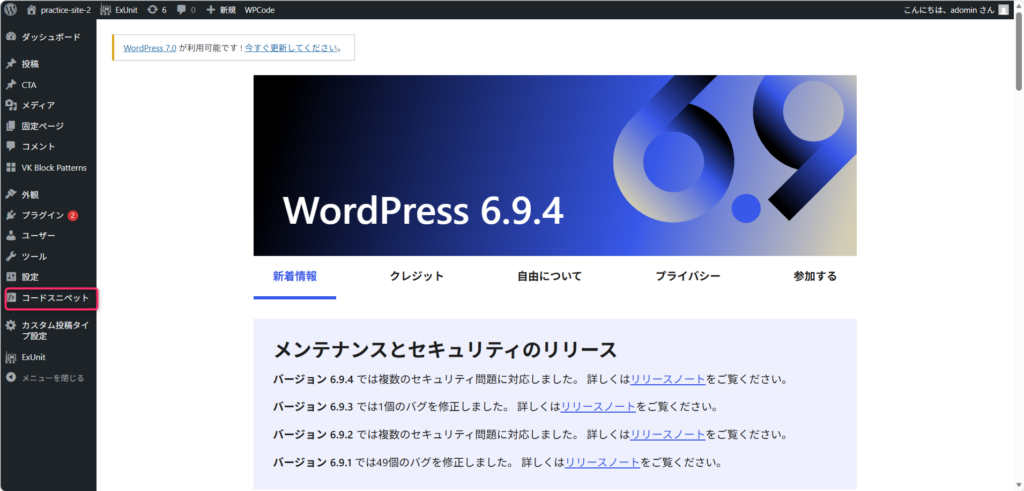Open the 新規 admin bar menu

pyautogui.click(x=221, y=10)
